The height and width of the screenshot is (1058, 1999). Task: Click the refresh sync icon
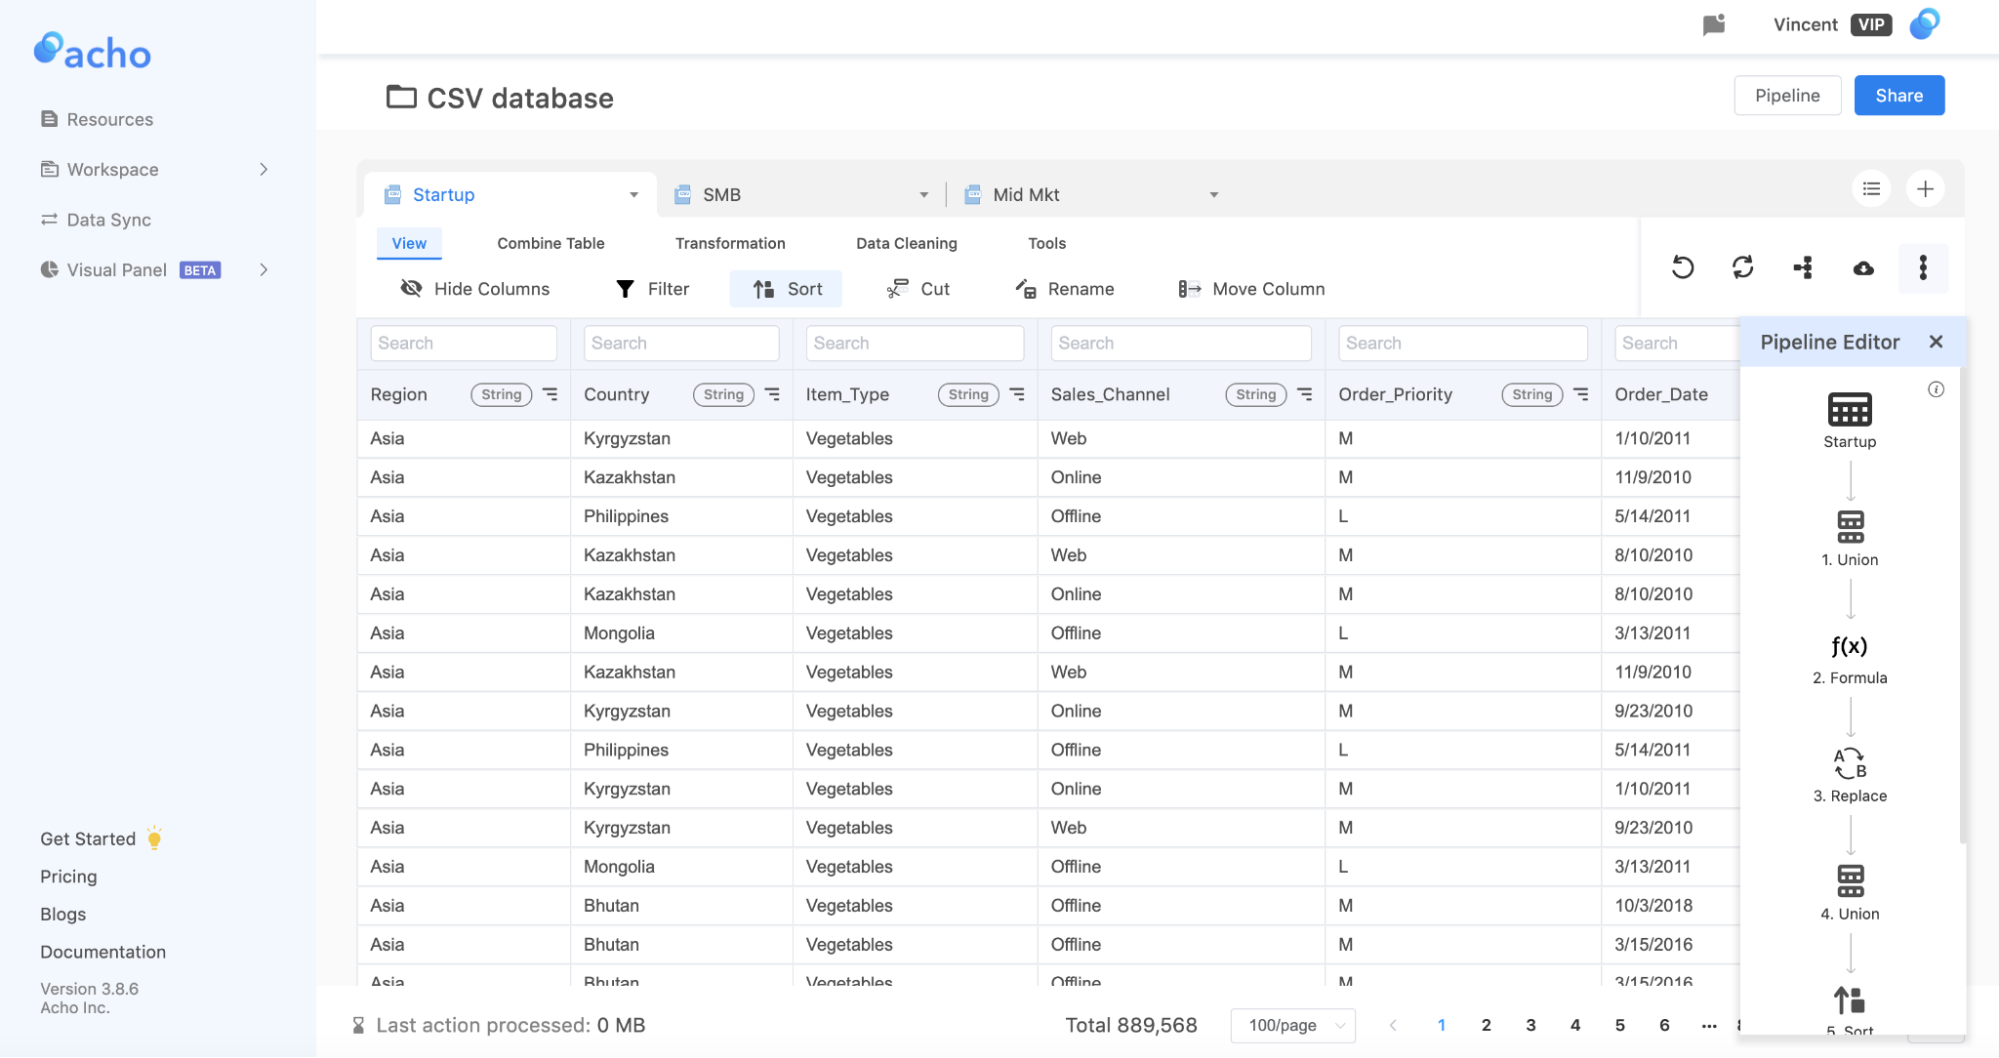[1743, 267]
